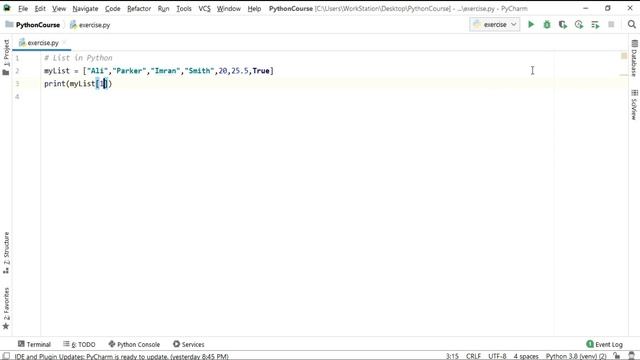This screenshot has height=360, width=640.
Task: Open the Database side panel
Action: pos(634,58)
